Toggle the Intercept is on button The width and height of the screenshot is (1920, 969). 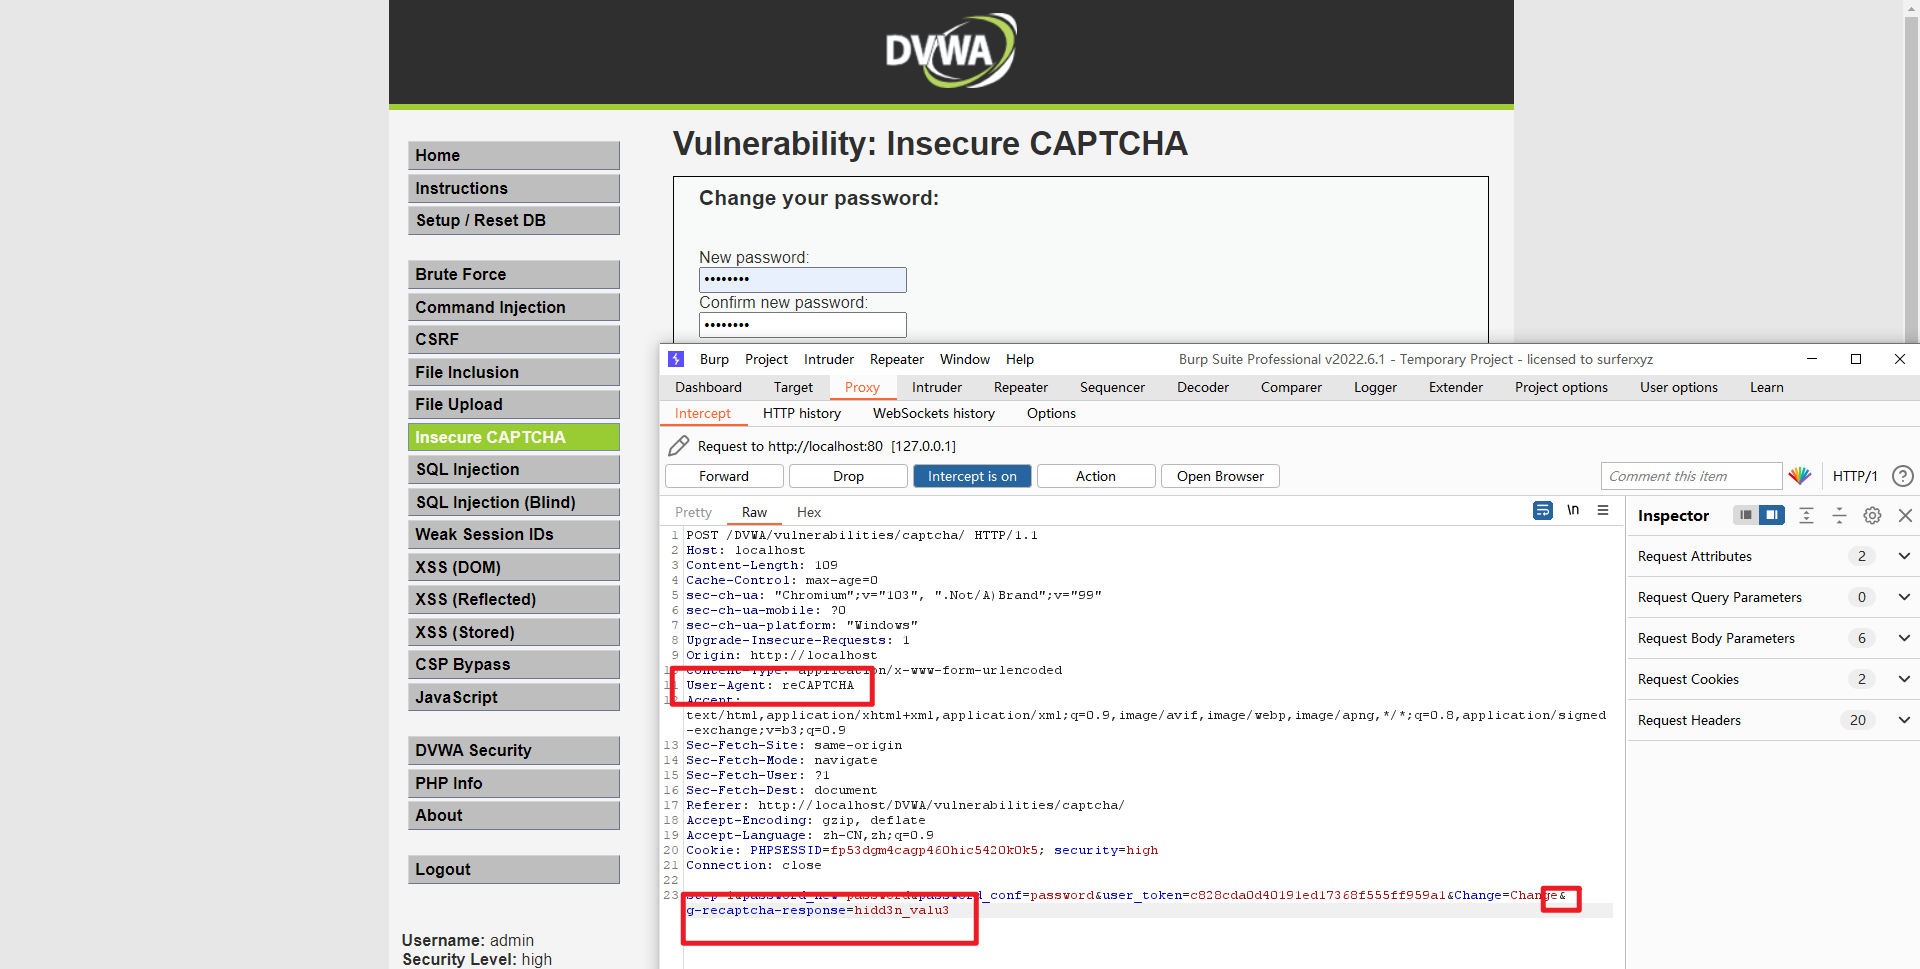972,476
